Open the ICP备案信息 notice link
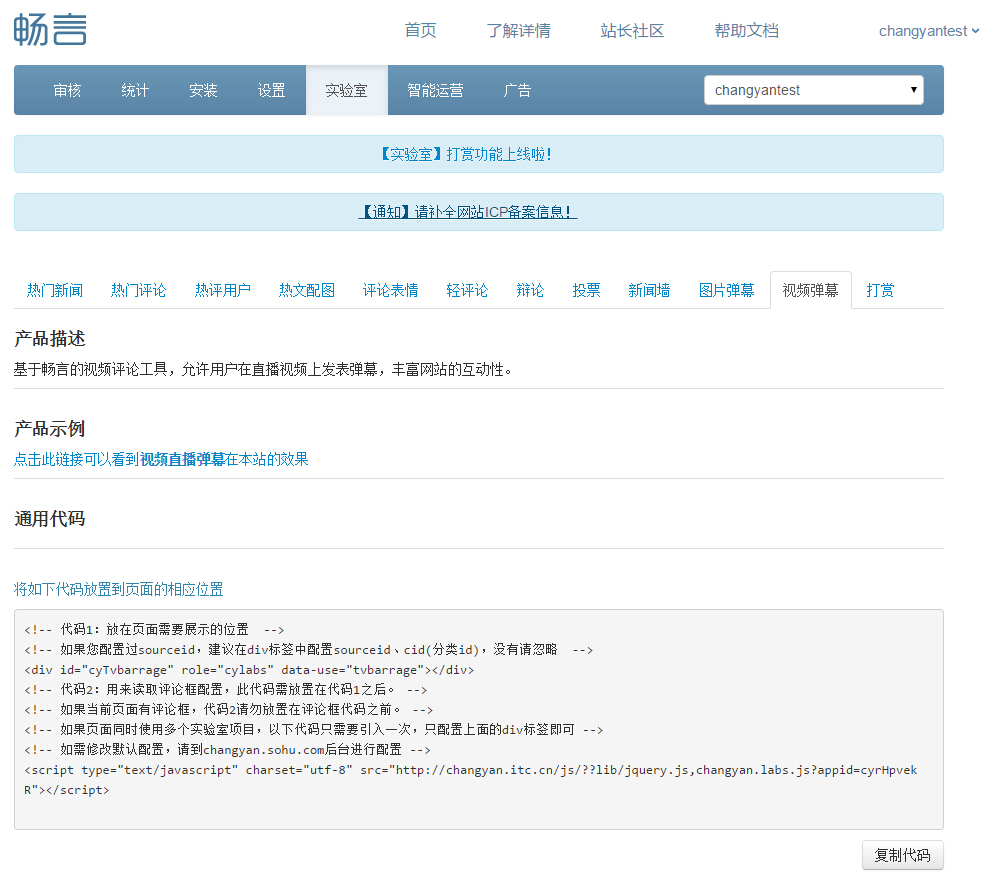Image resolution: width=983 pixels, height=883 pixels. point(467,213)
